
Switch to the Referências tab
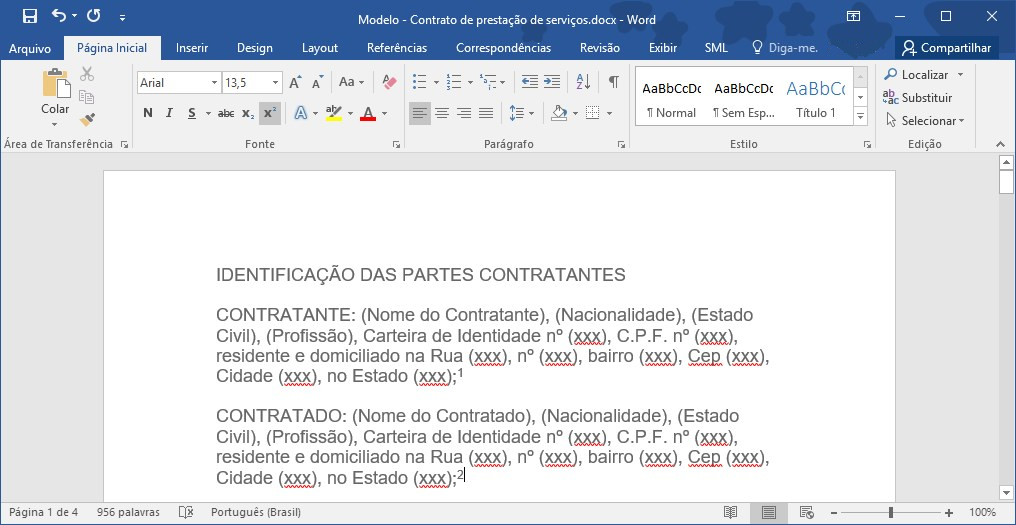pos(396,48)
